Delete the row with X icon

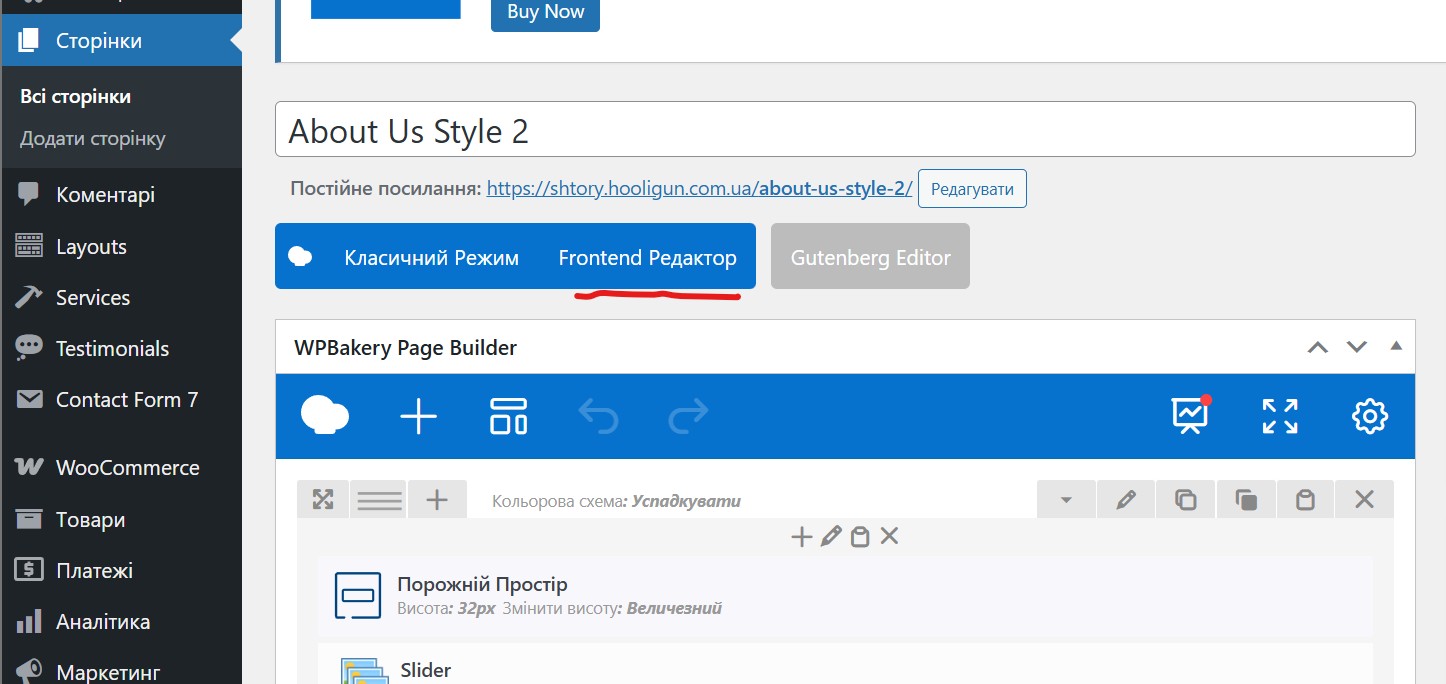[x=1364, y=500]
